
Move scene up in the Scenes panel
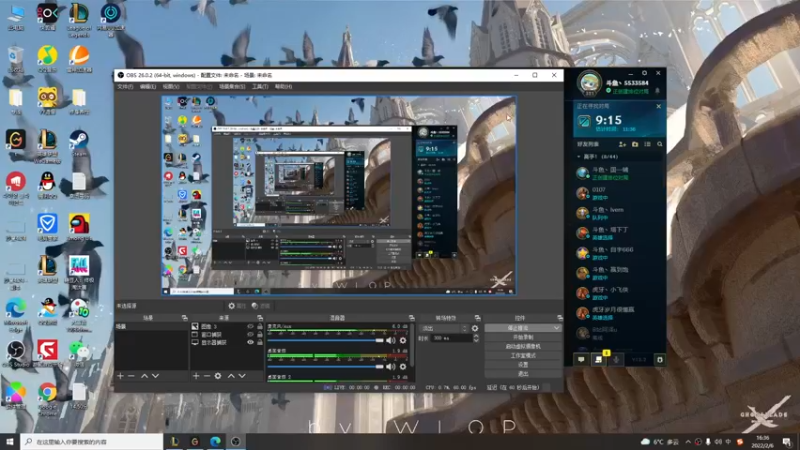point(144,376)
